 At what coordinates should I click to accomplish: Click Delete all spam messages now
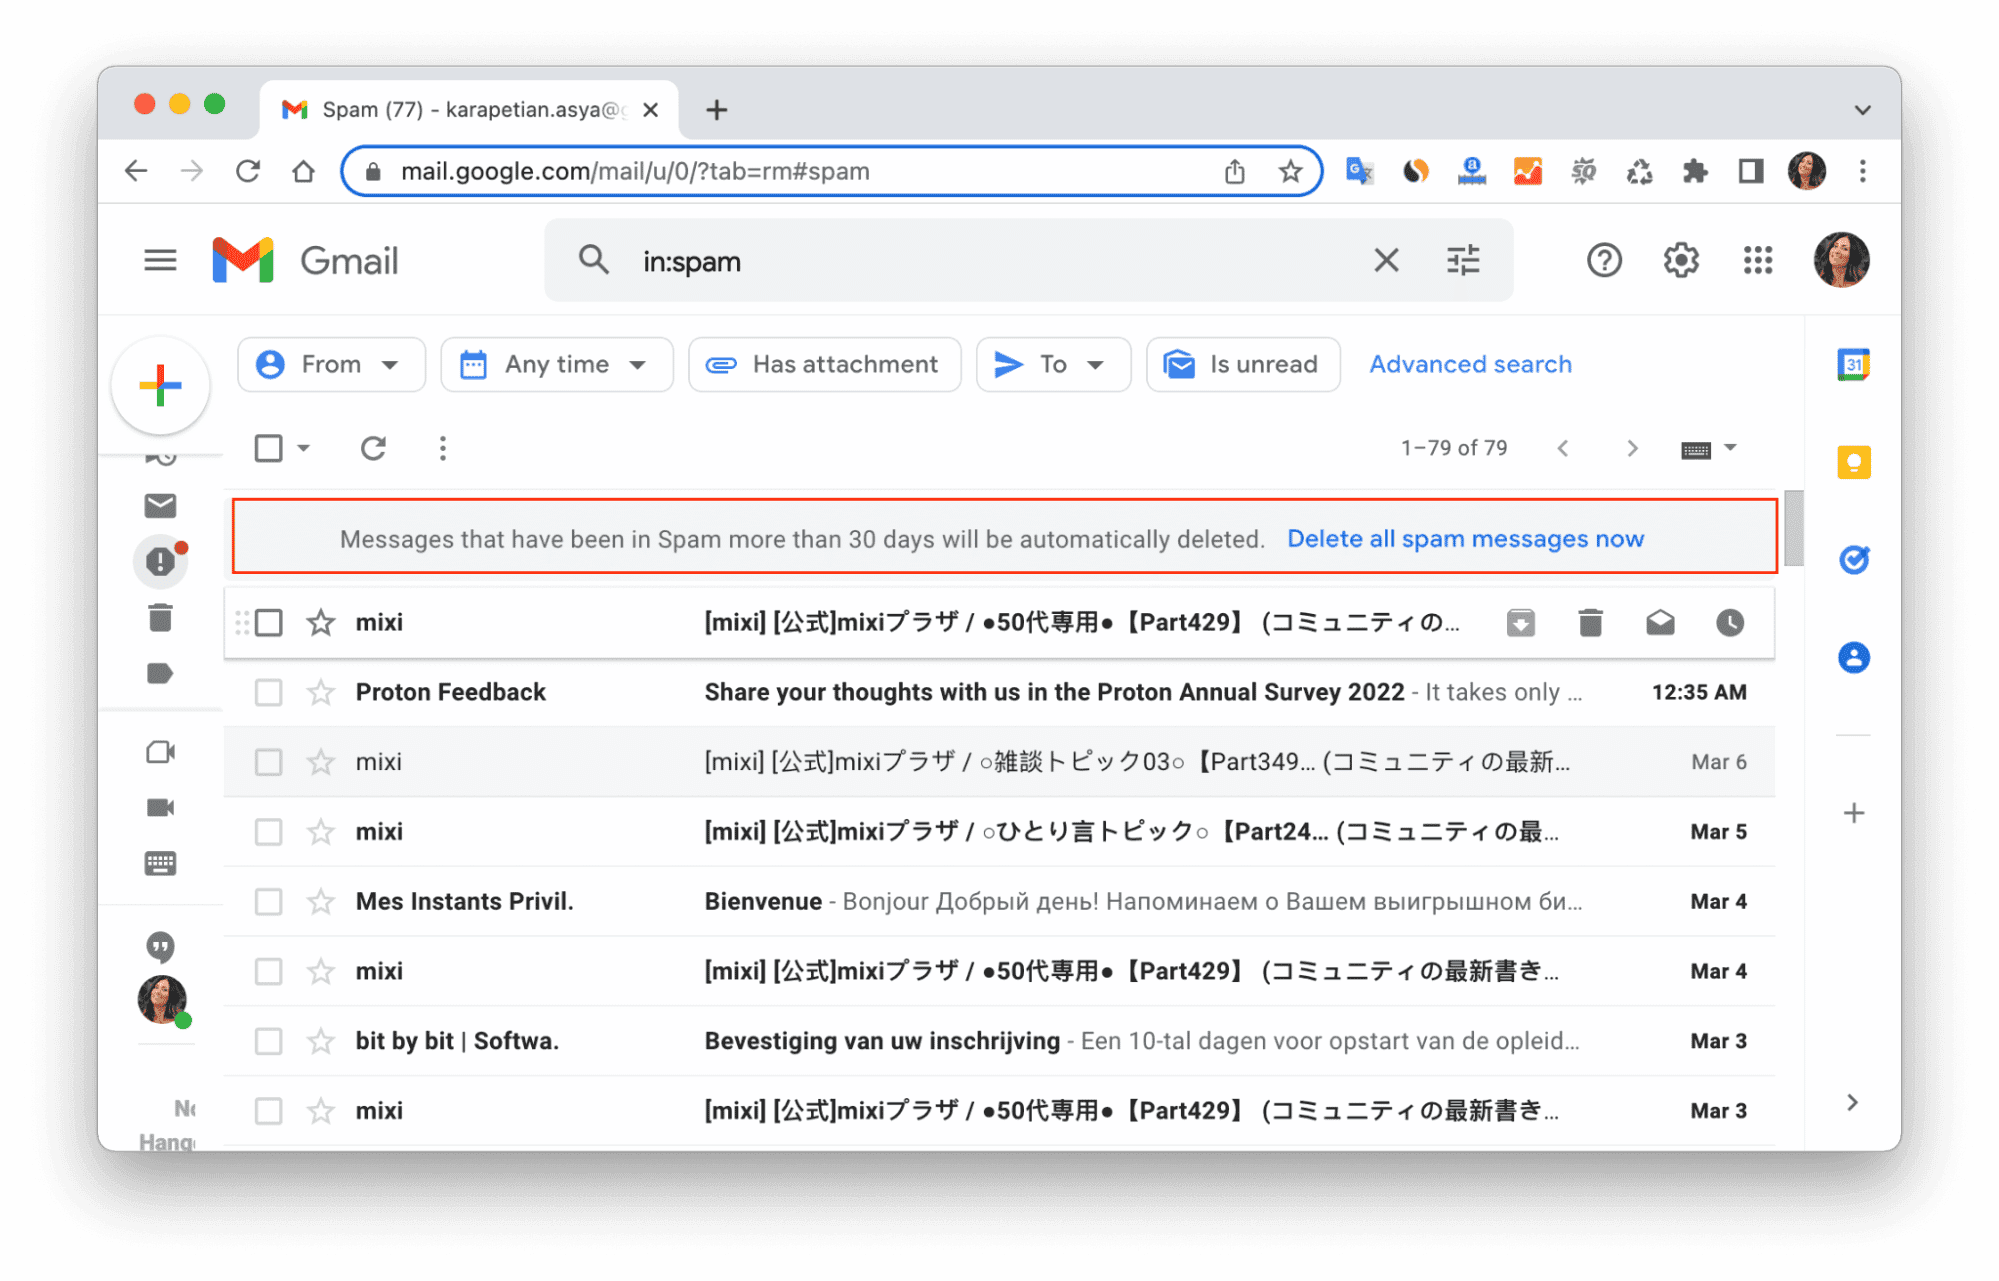point(1466,538)
